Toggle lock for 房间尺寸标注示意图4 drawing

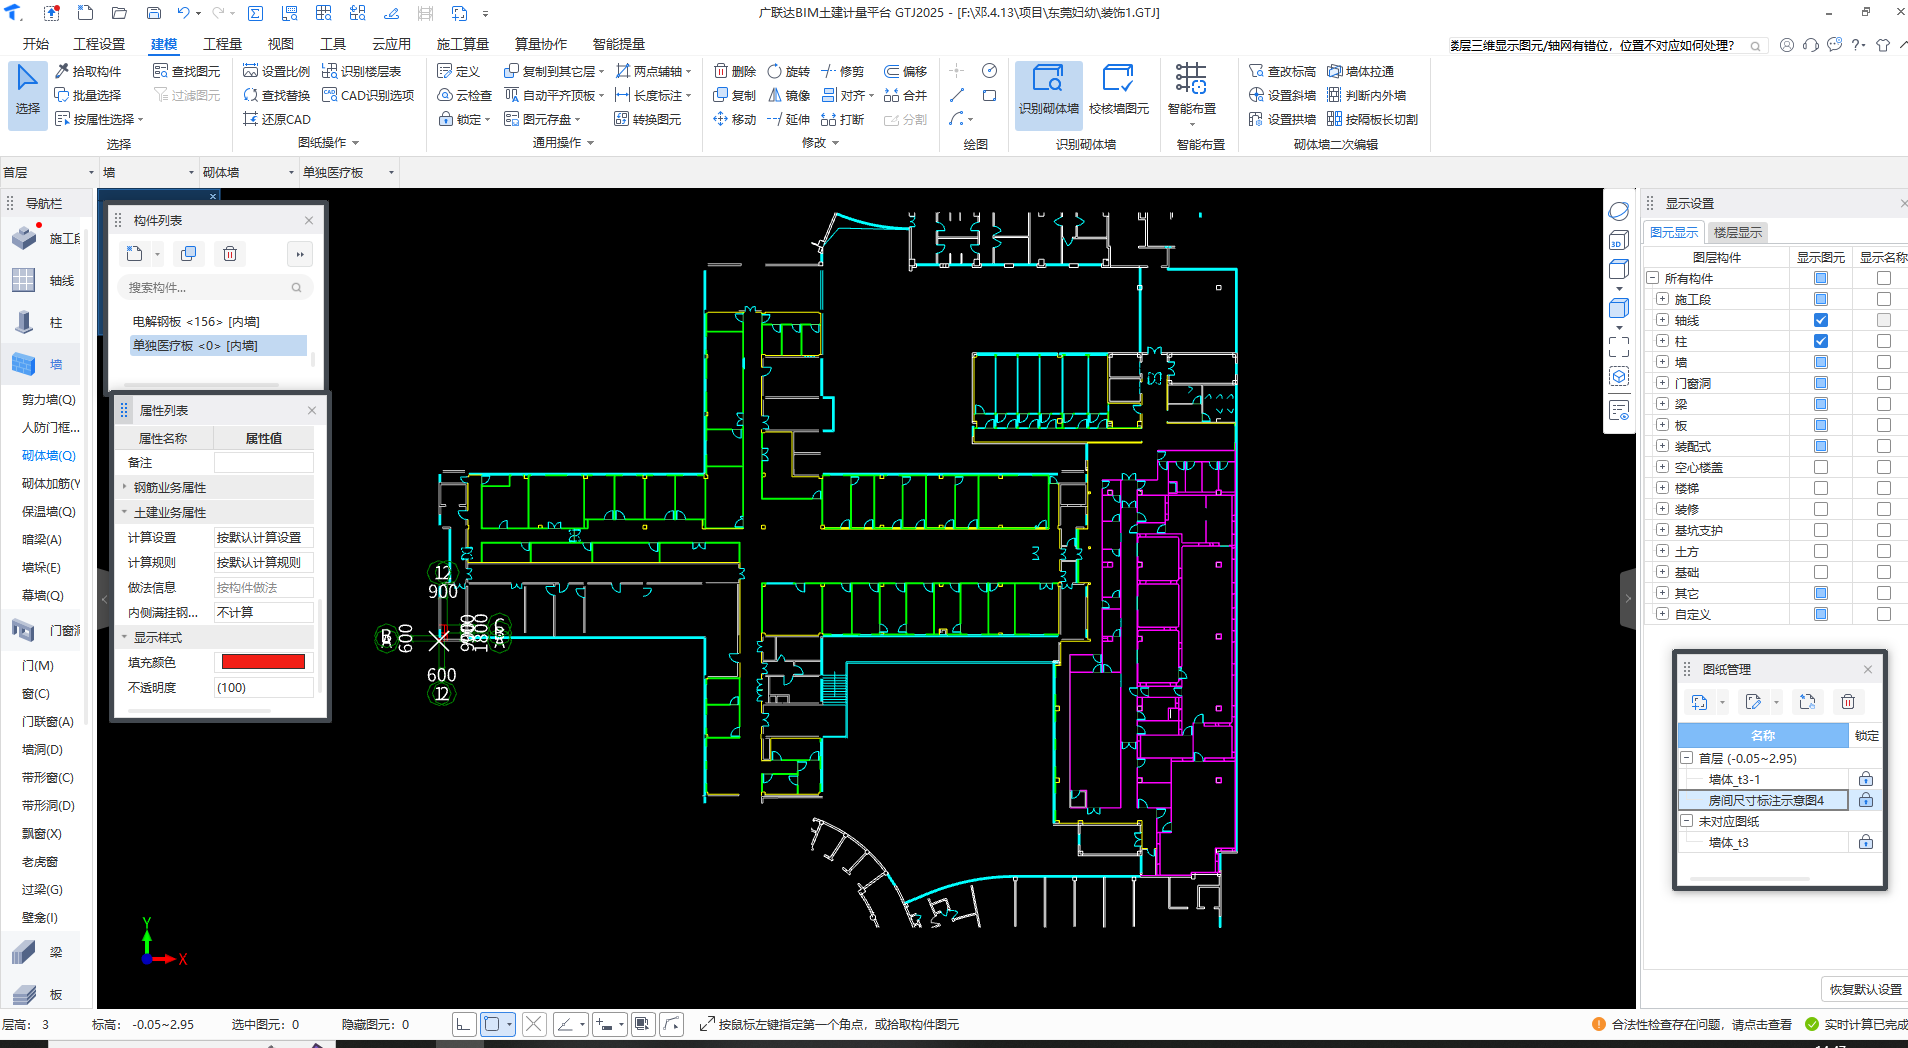tap(1866, 800)
